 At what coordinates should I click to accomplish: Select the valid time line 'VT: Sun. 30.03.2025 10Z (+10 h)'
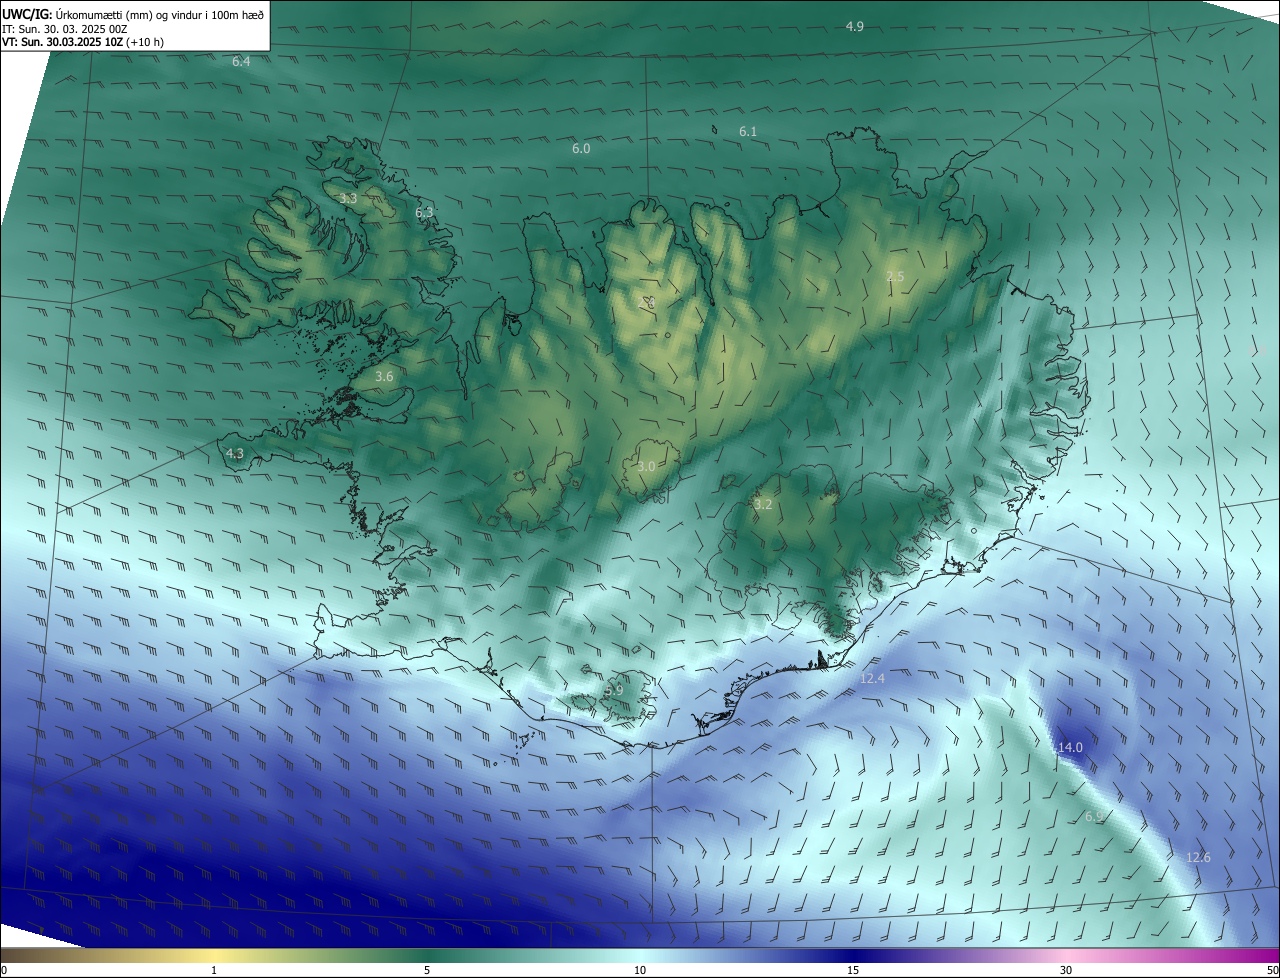83,42
